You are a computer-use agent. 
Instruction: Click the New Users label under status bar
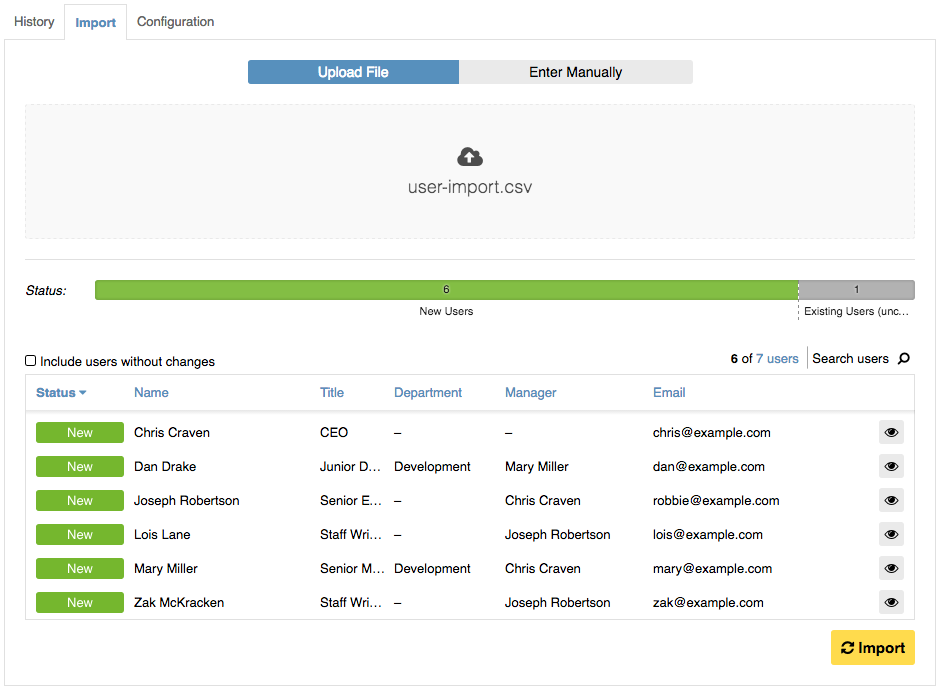(446, 311)
